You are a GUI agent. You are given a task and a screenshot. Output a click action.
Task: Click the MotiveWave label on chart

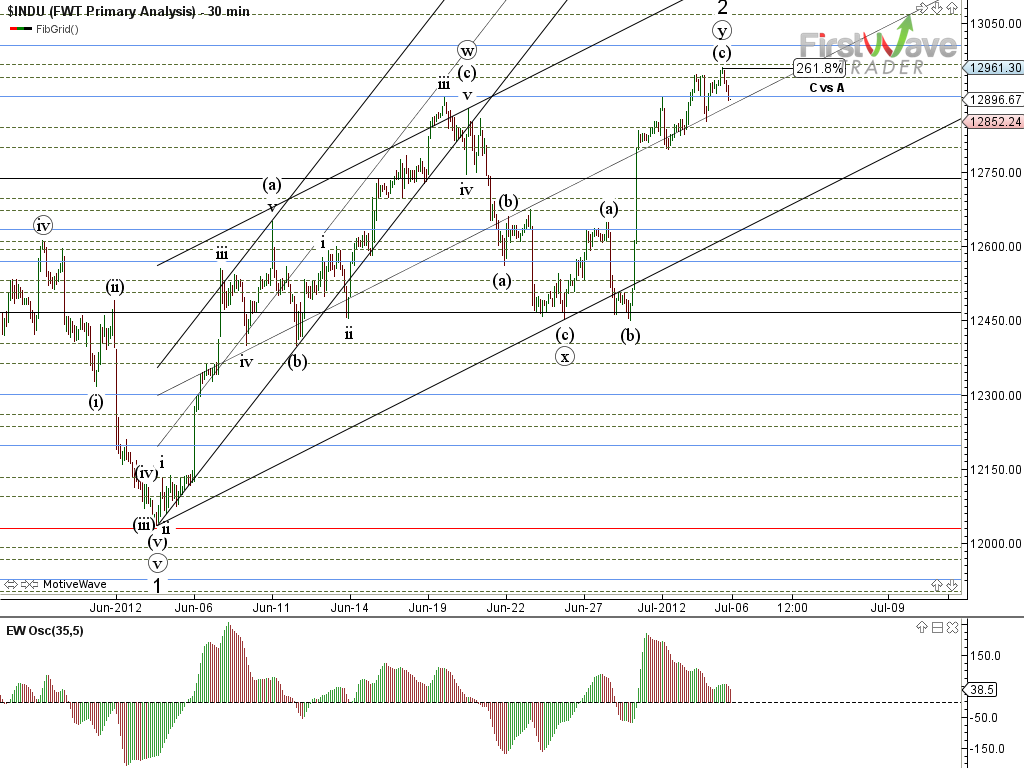pos(74,584)
